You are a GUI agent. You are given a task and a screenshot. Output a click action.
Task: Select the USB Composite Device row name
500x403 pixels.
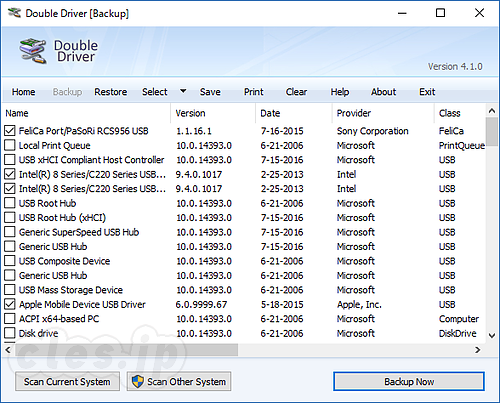[x=64, y=261]
